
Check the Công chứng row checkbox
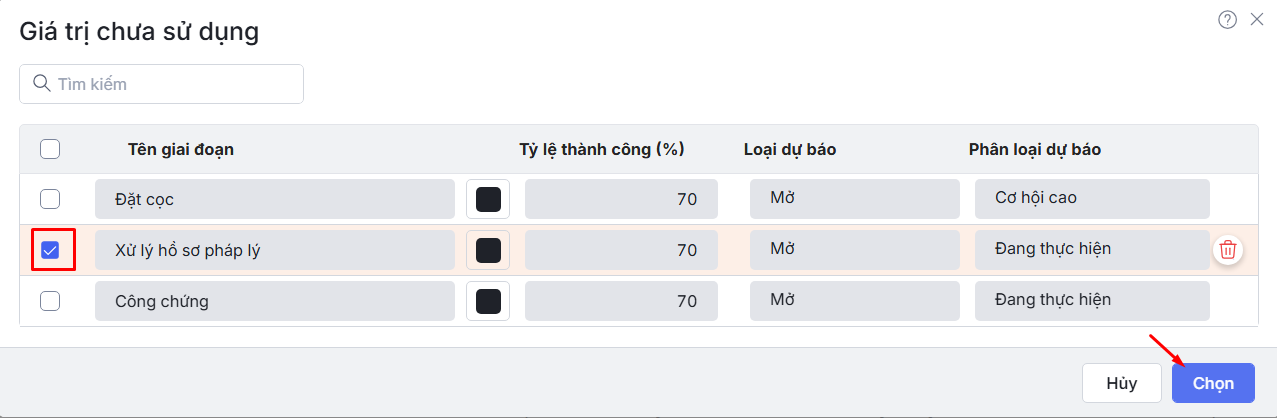coord(50,301)
